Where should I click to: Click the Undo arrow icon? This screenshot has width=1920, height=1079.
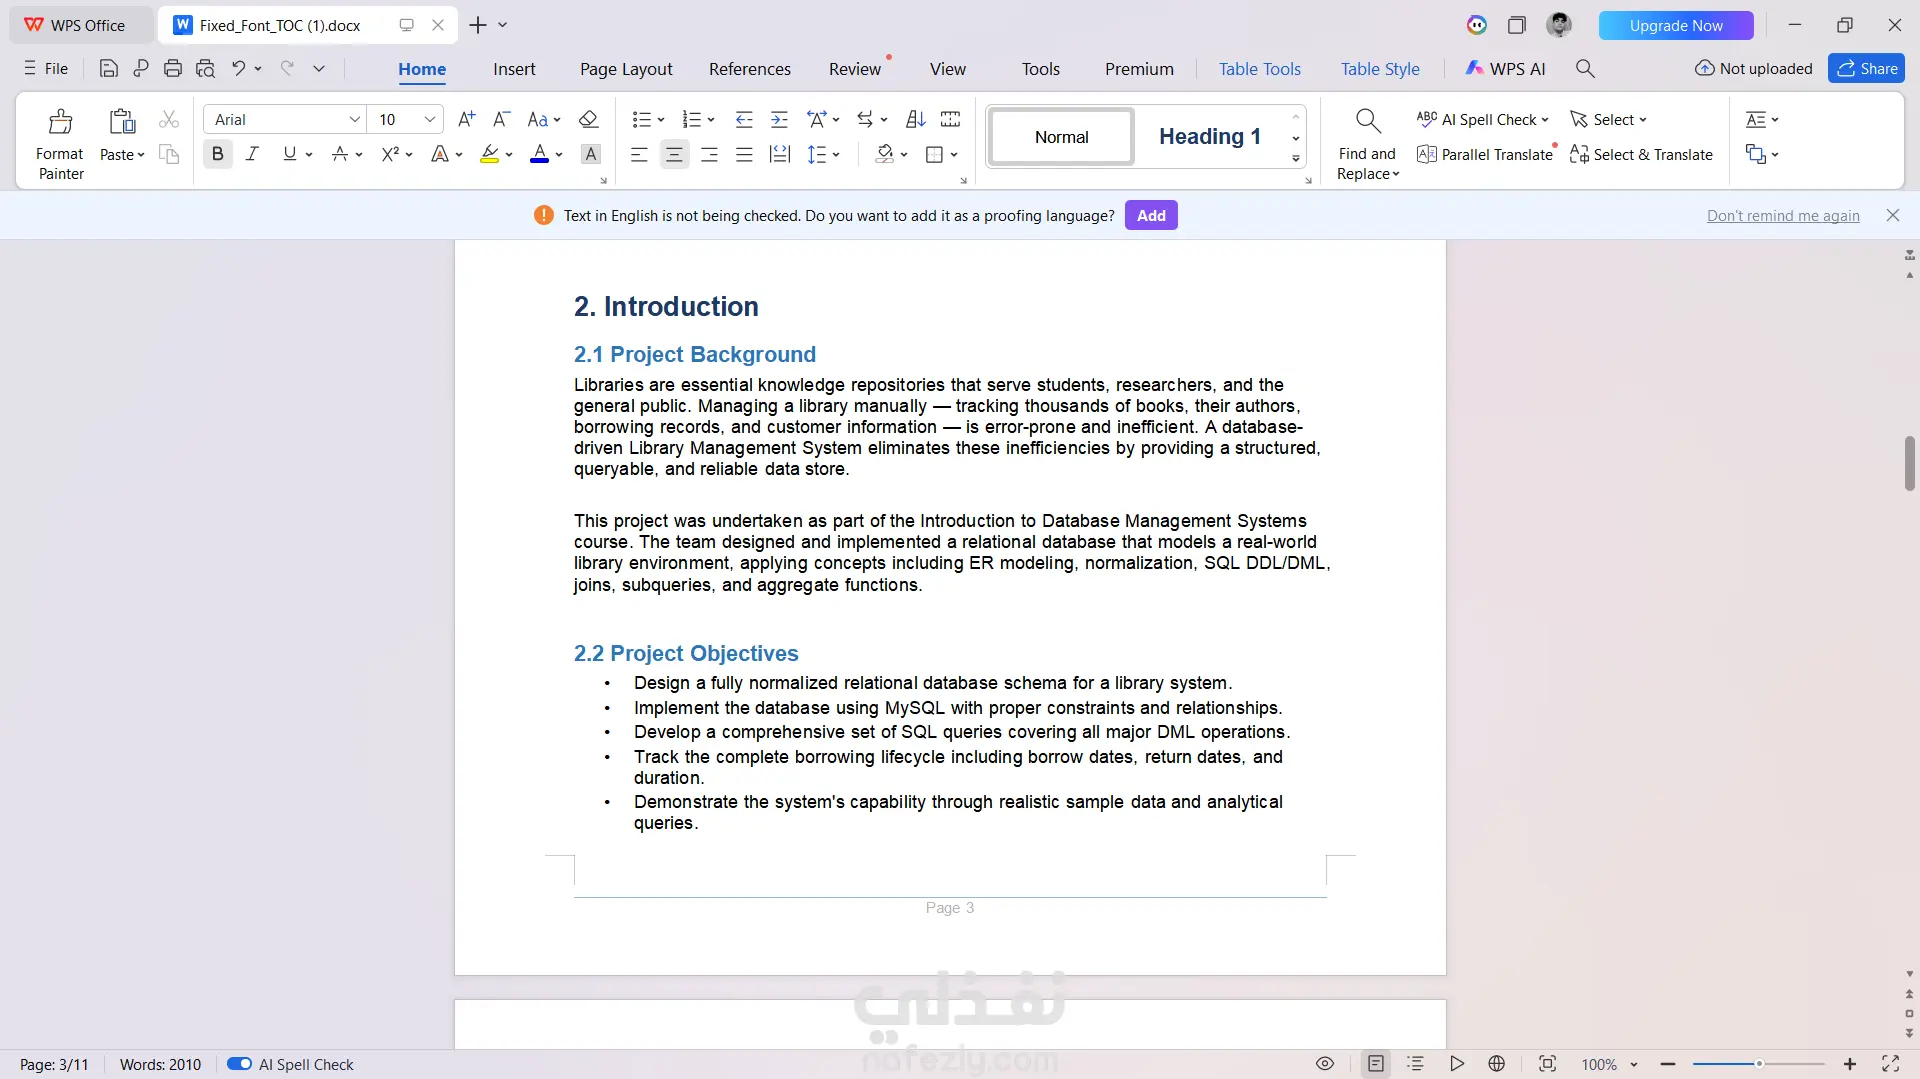pyautogui.click(x=238, y=68)
